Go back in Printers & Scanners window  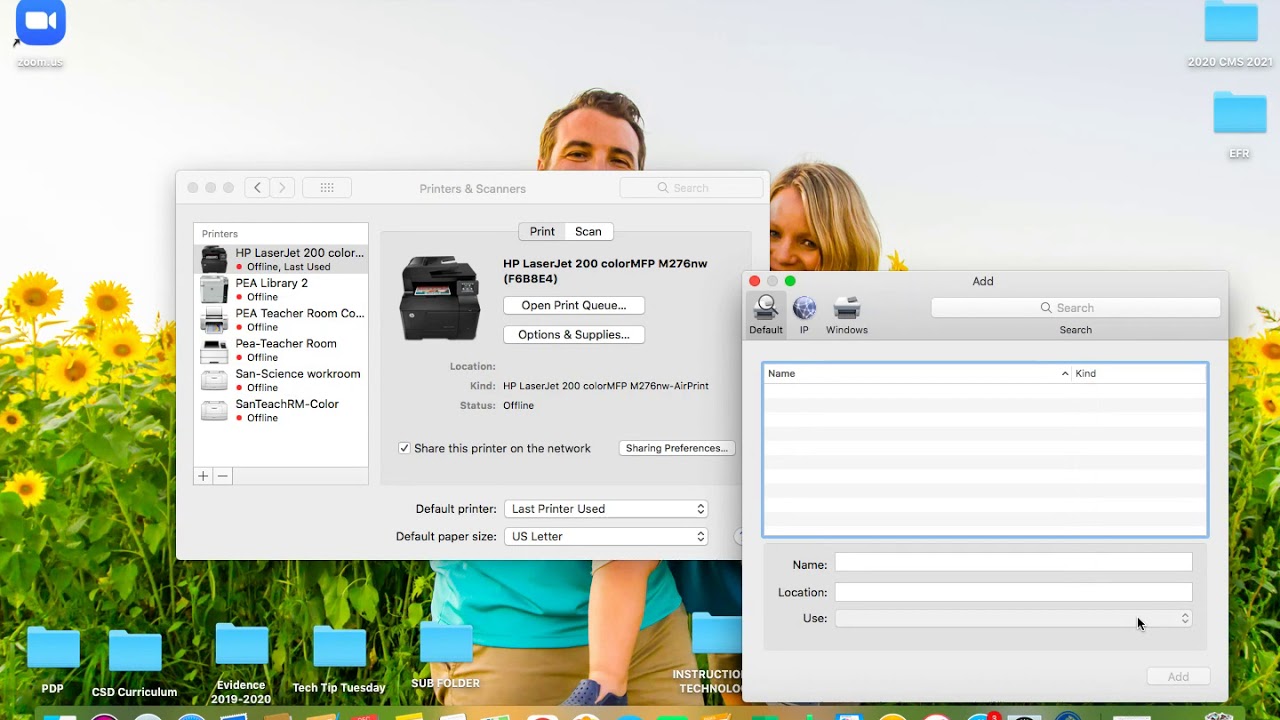(x=258, y=187)
